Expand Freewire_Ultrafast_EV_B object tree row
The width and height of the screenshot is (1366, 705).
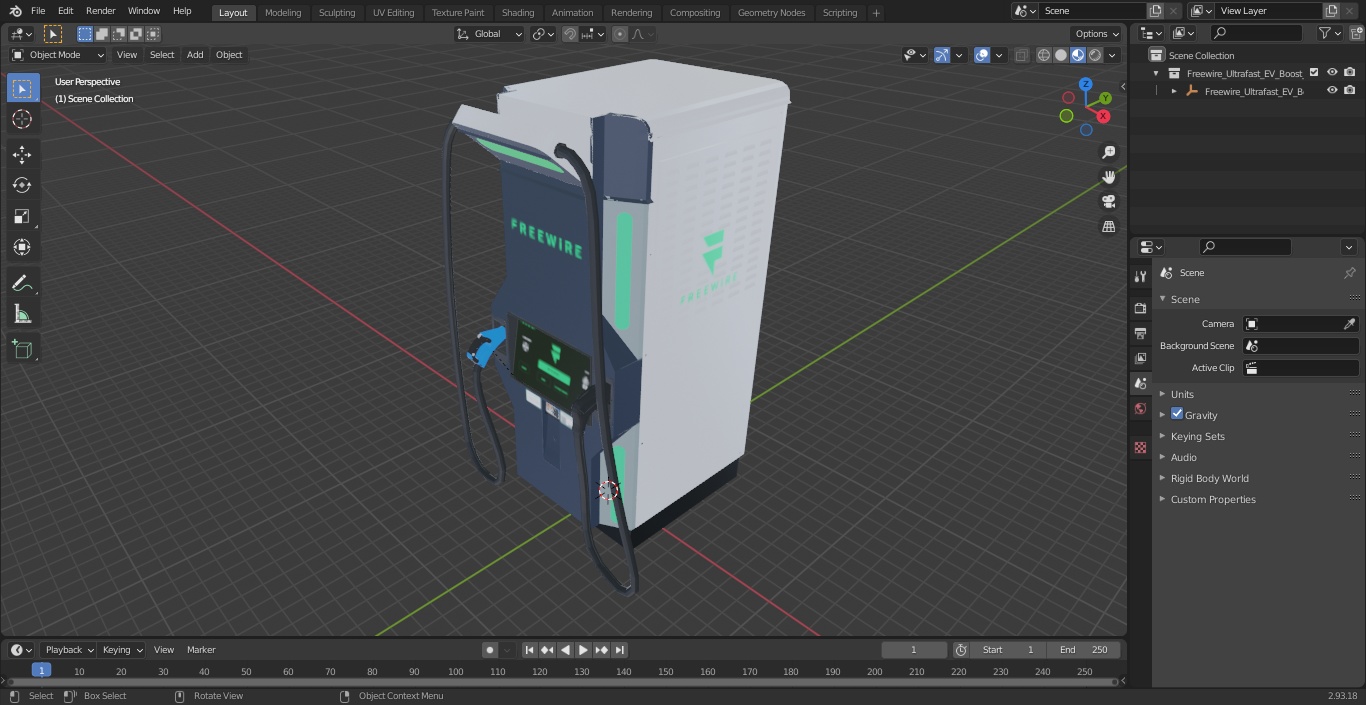(x=1174, y=91)
